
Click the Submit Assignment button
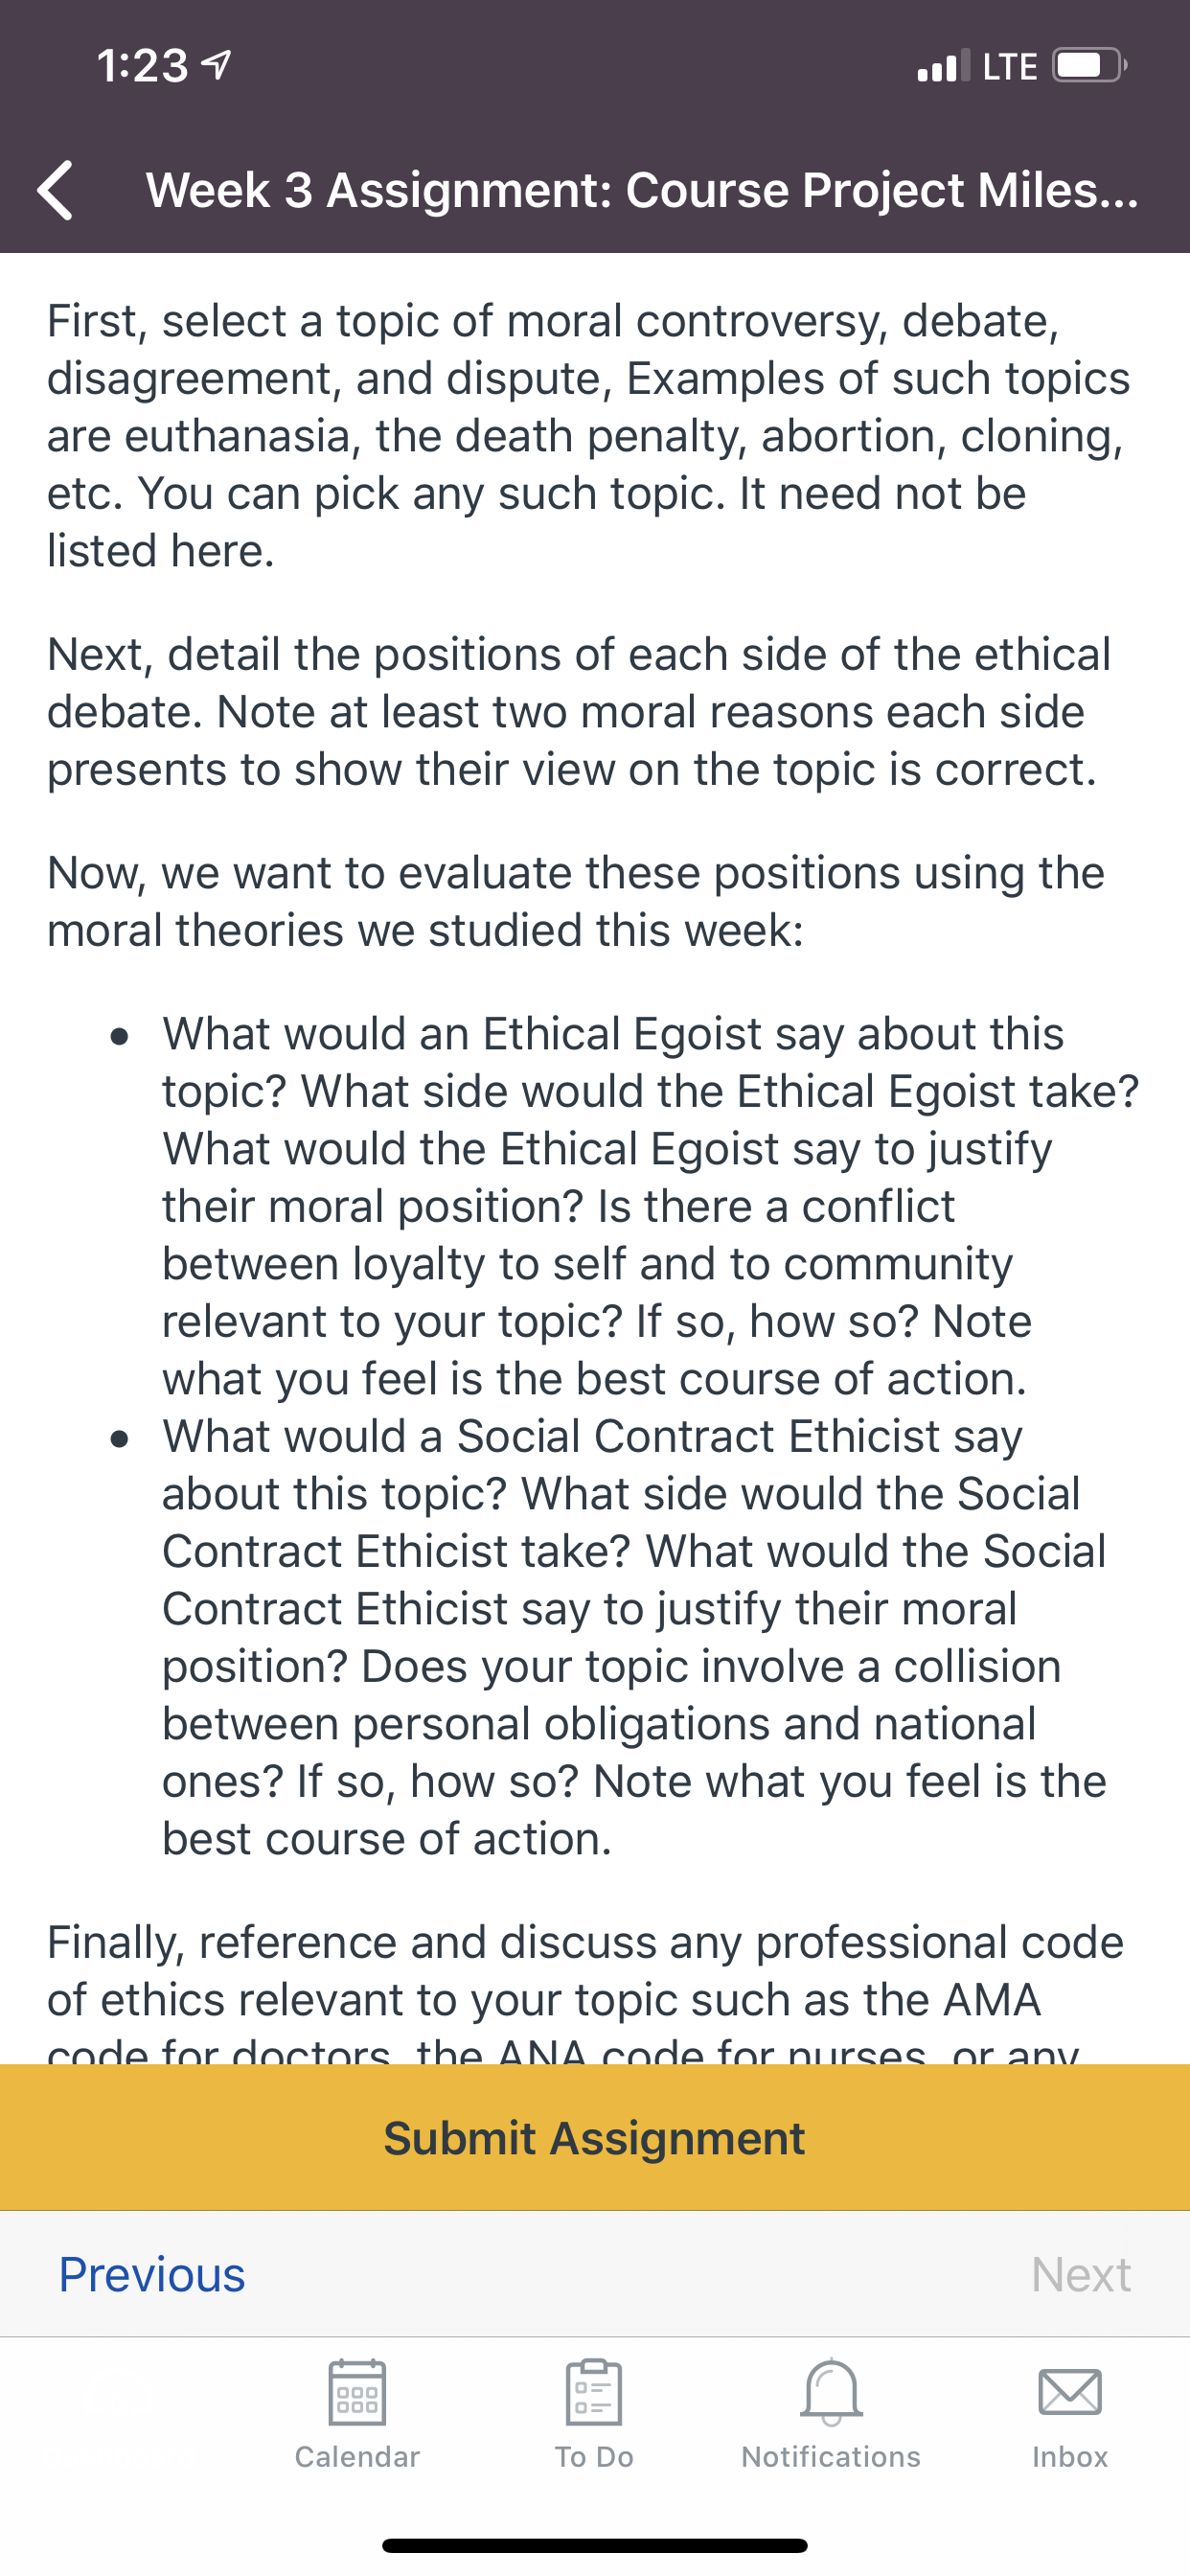click(595, 2137)
